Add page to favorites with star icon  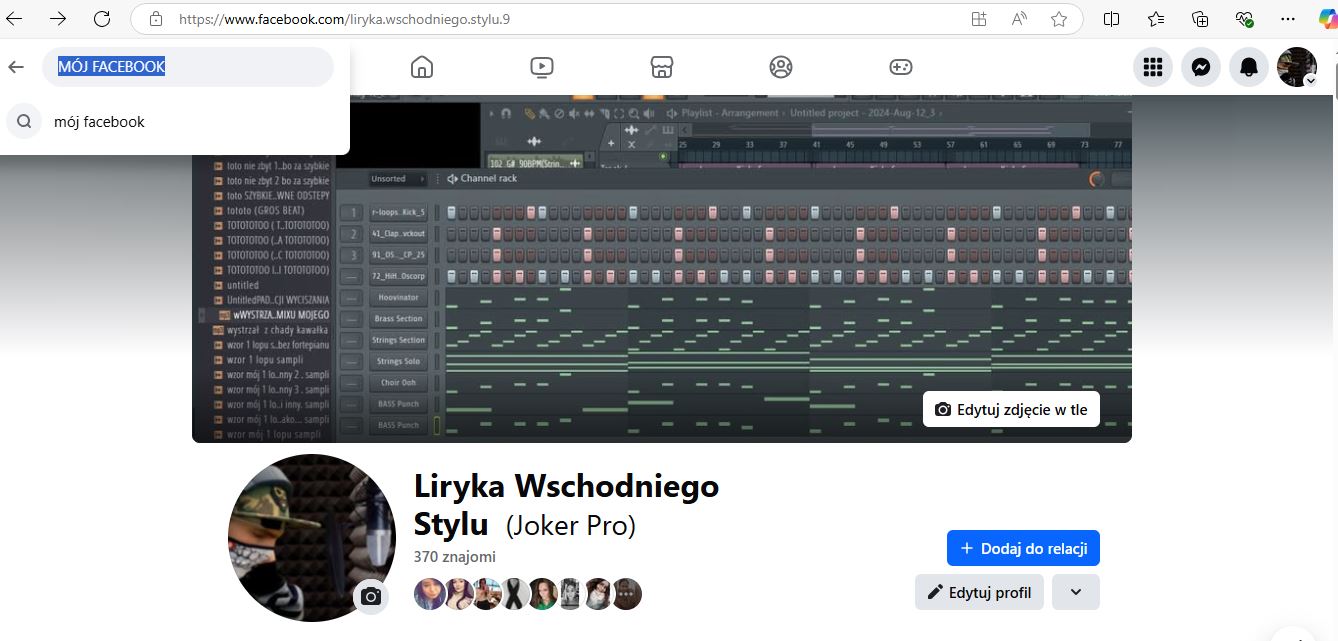(x=1059, y=19)
